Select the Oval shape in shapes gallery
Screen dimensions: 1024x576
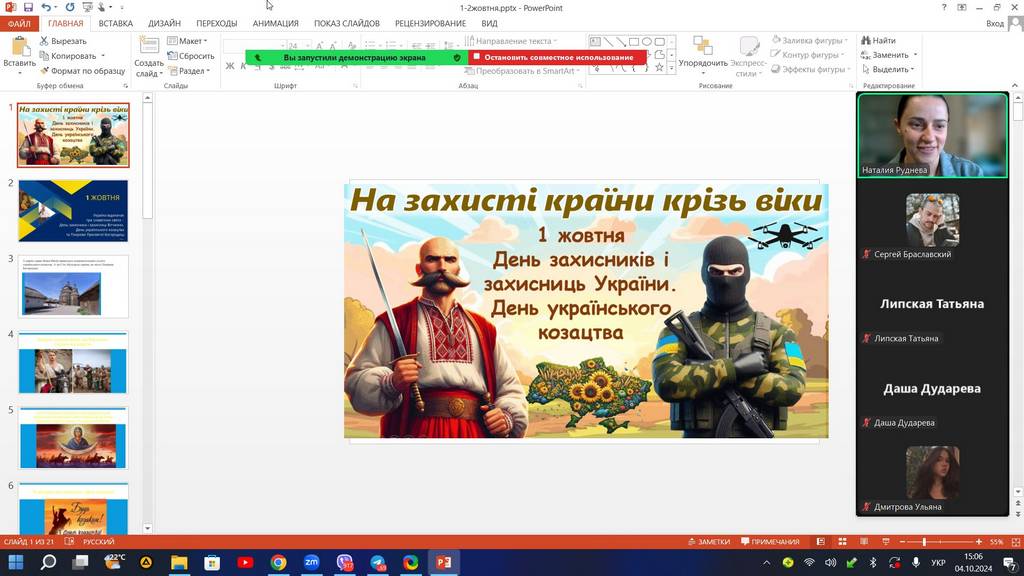[647, 41]
